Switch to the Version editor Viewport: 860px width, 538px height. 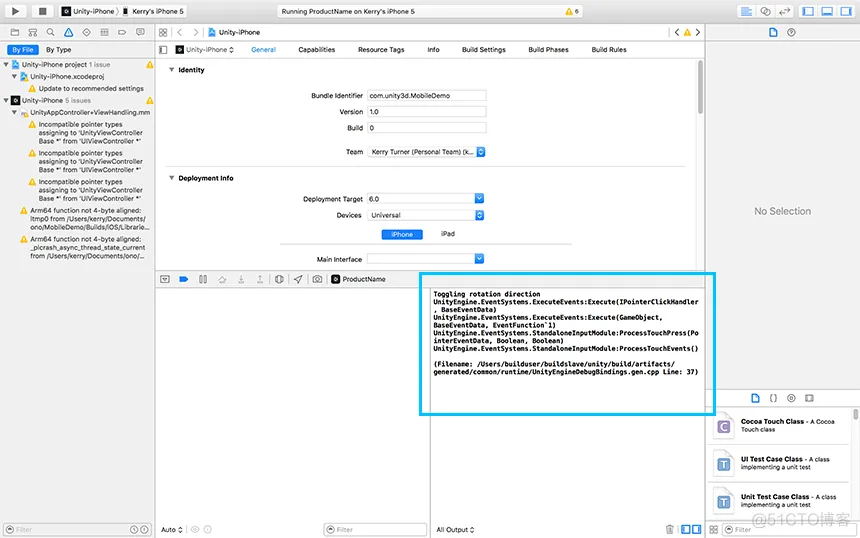(x=784, y=11)
